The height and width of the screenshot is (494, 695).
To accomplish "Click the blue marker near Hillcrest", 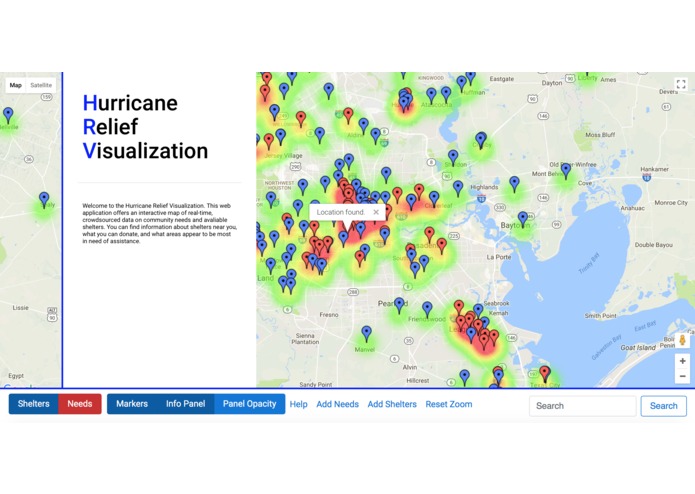I will tap(465, 377).
